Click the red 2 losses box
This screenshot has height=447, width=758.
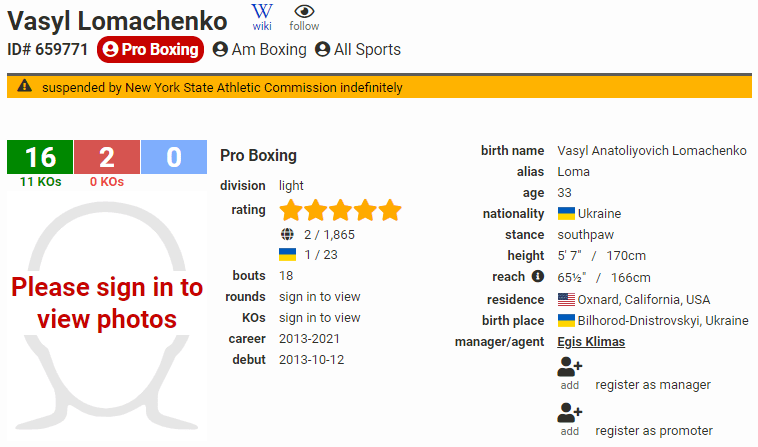tap(107, 157)
